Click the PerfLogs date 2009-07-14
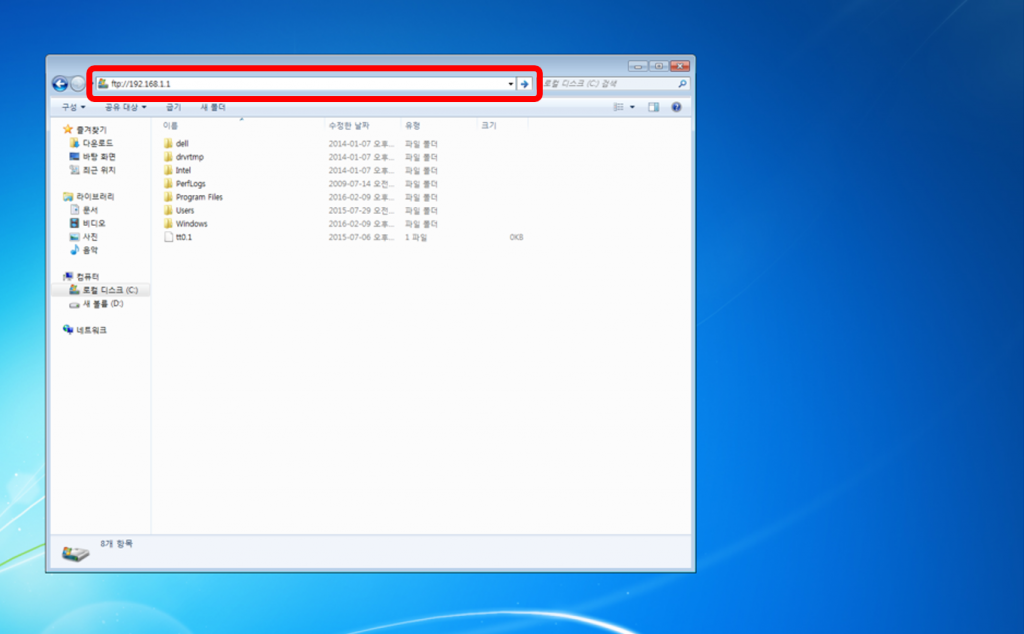1024x634 pixels. [361, 184]
